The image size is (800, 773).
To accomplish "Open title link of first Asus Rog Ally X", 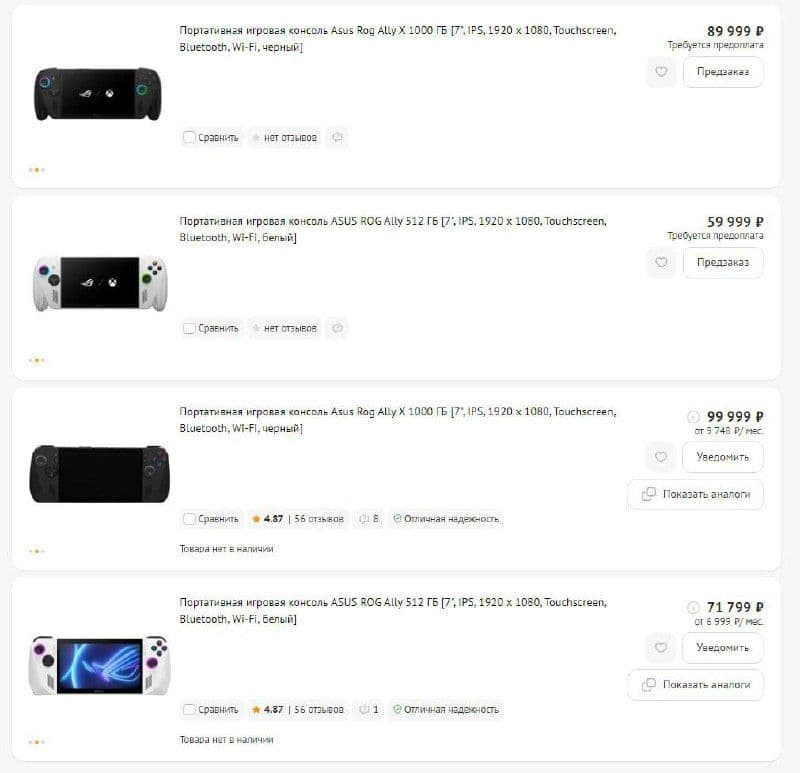I will point(397,38).
